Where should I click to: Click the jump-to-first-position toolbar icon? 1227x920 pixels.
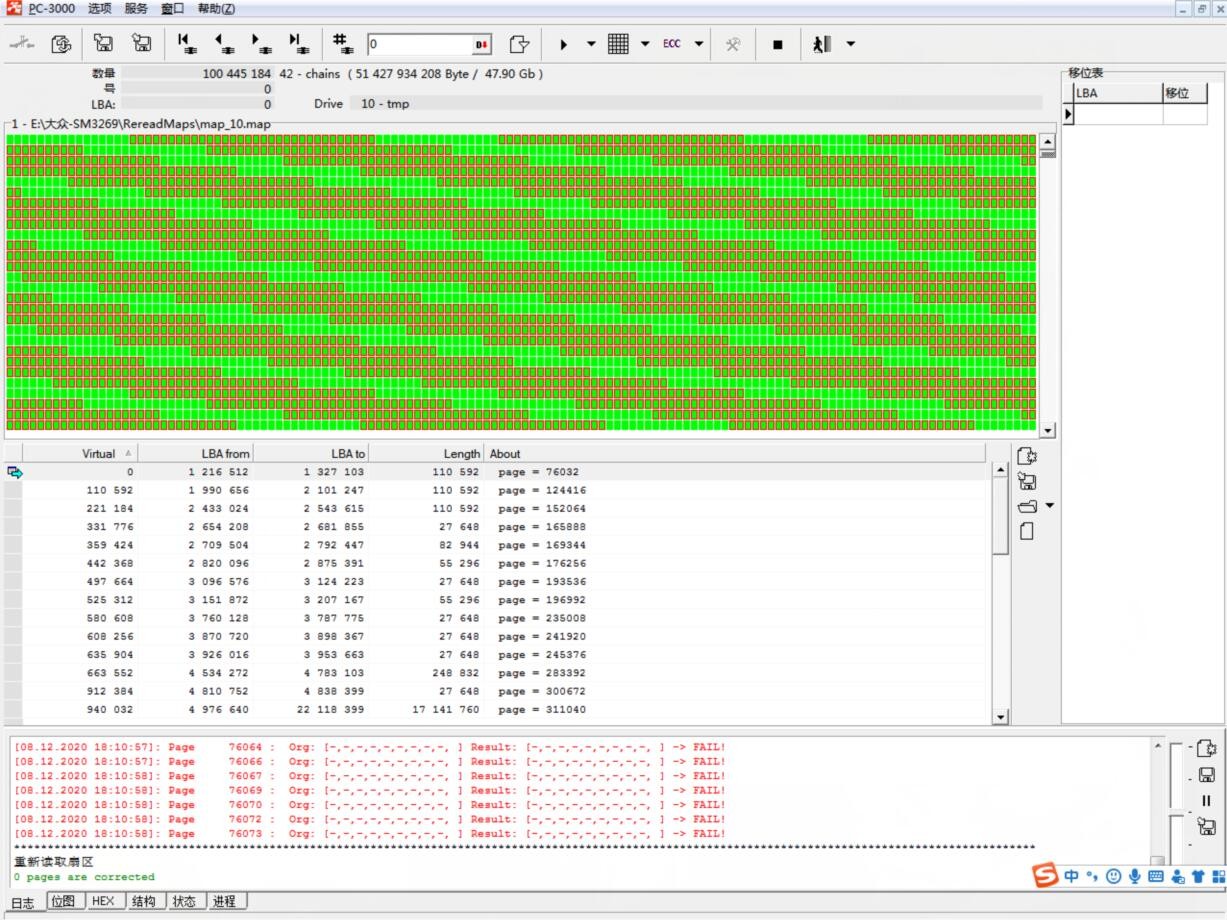click(x=187, y=43)
